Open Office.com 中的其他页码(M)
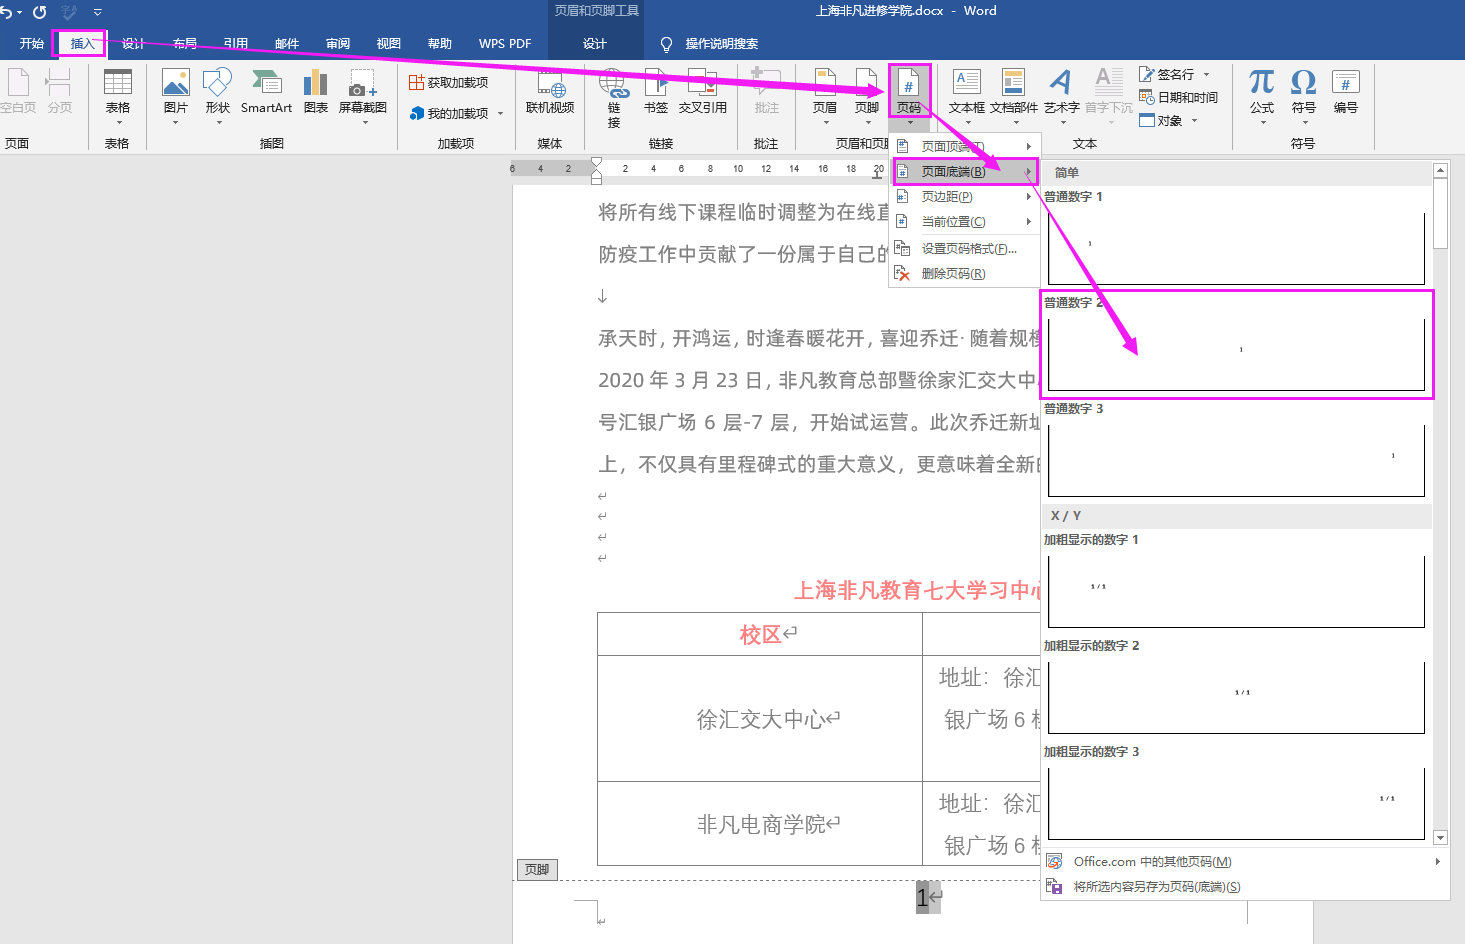 coord(1245,861)
